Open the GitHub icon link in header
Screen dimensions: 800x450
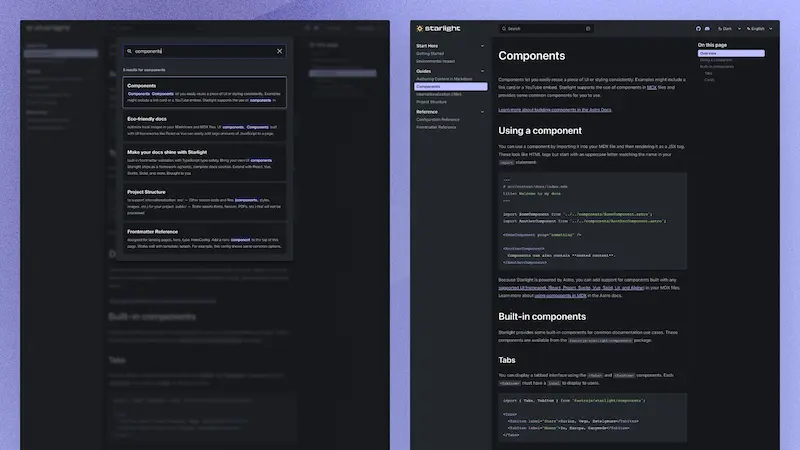pyautogui.click(x=698, y=29)
